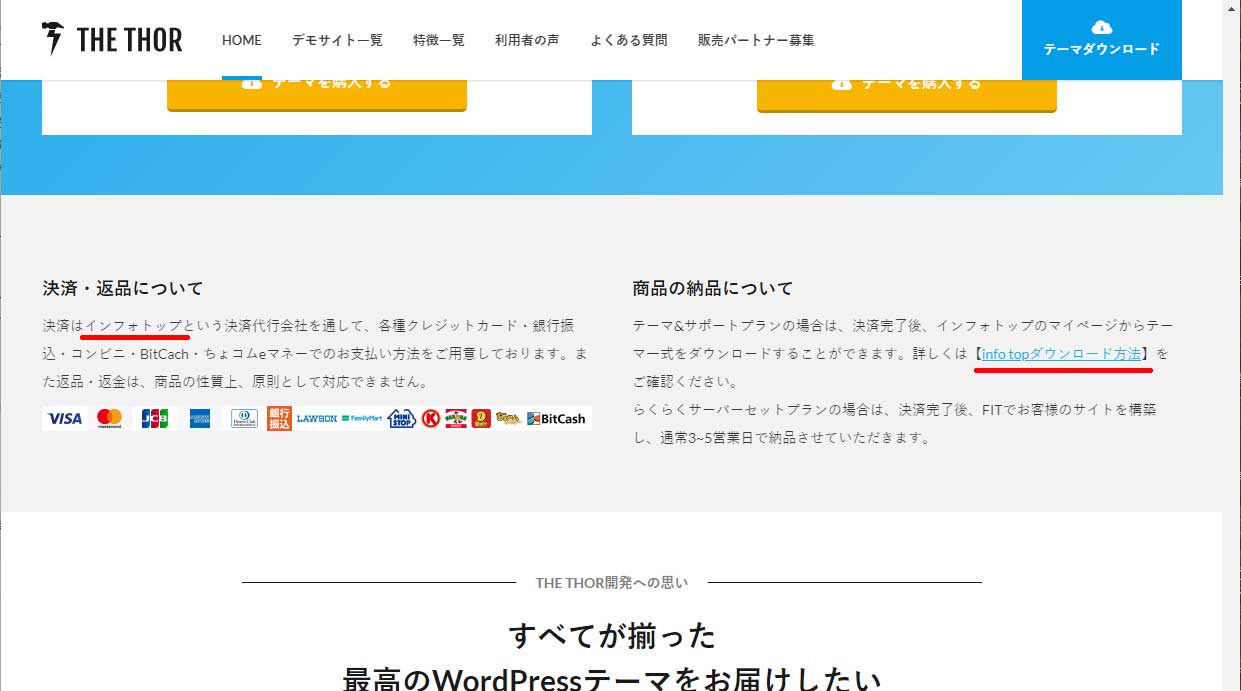Screen dimensions: 1241x691
Task: Click the JCB card logo
Action: point(154,418)
